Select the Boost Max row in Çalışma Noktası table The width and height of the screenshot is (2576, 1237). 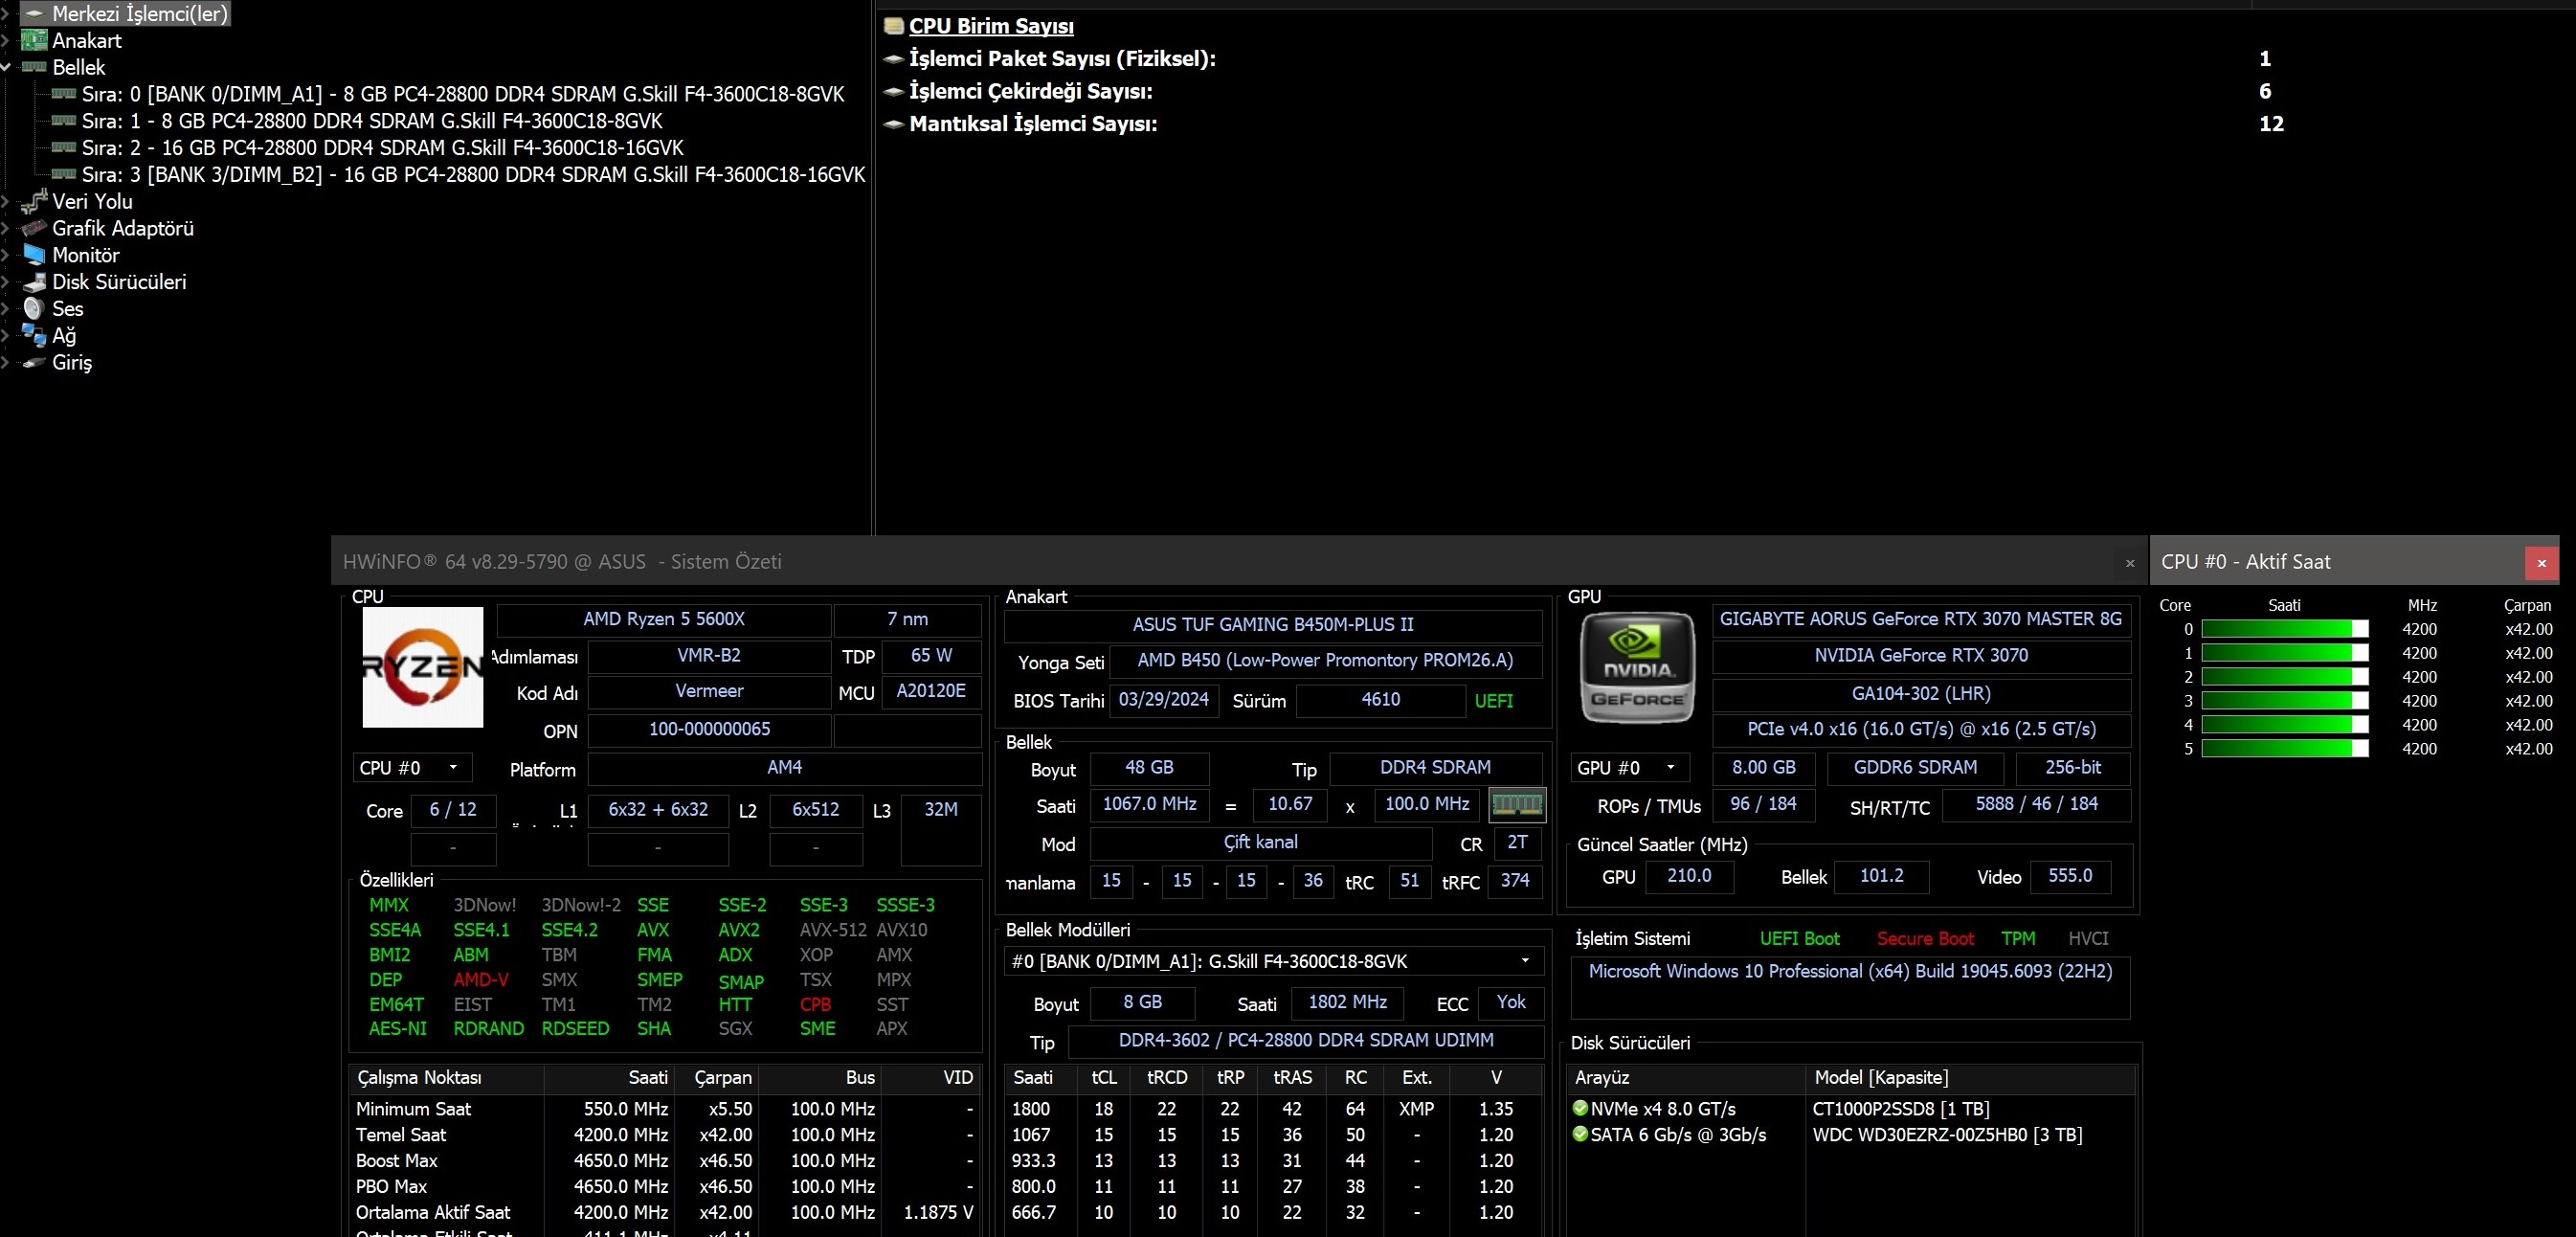(x=664, y=1161)
